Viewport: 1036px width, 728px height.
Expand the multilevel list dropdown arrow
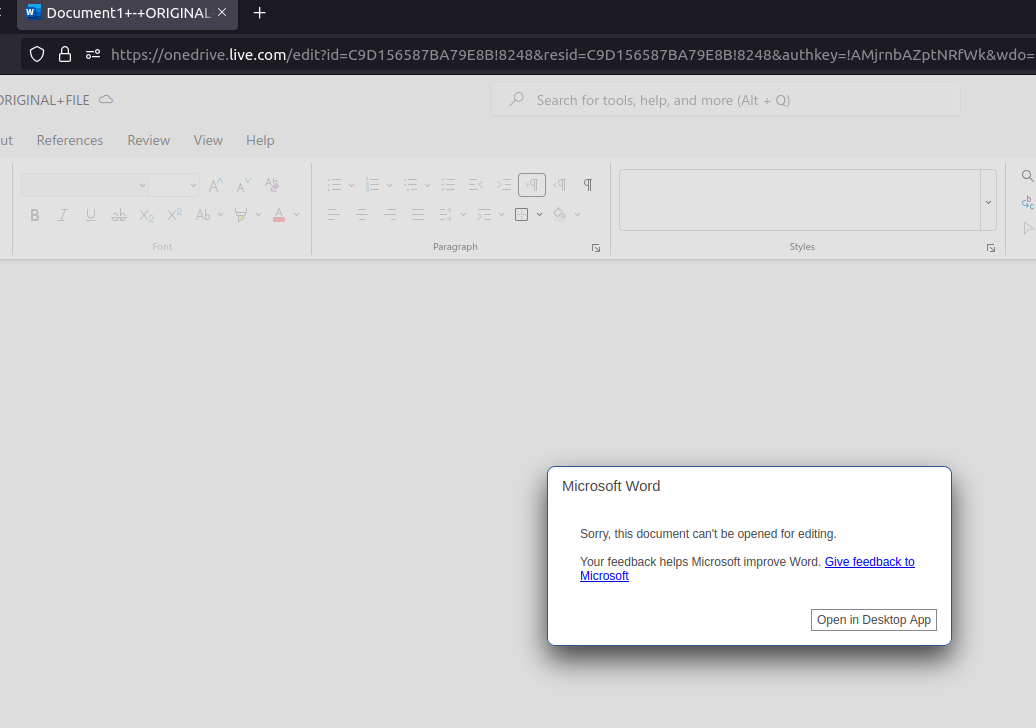(x=427, y=186)
